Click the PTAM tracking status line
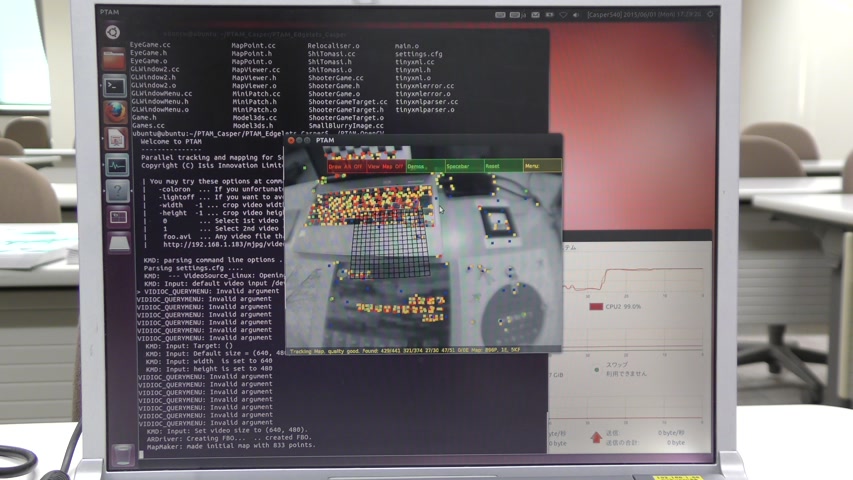 (405, 351)
